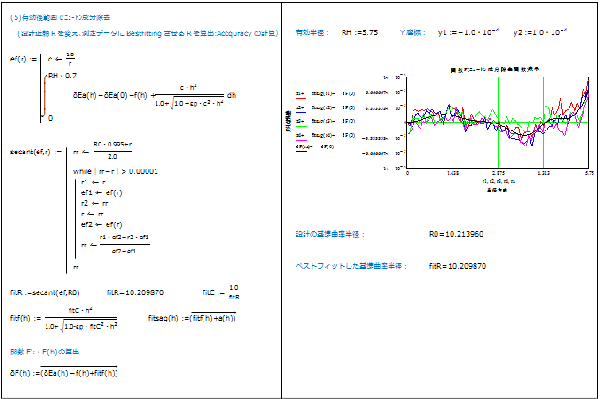Click the black legend line swatch
Image resolution: width=600 pixels, height=399 pixels.
301,151
